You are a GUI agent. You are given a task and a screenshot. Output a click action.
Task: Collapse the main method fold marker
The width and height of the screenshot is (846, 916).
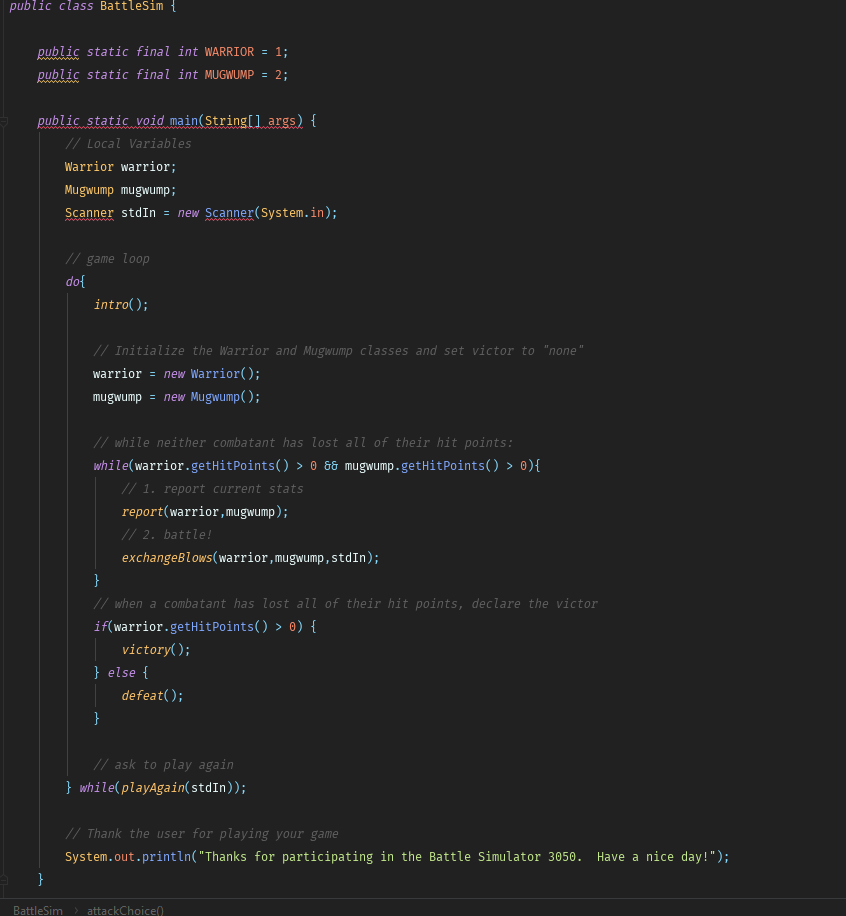tap(5, 120)
